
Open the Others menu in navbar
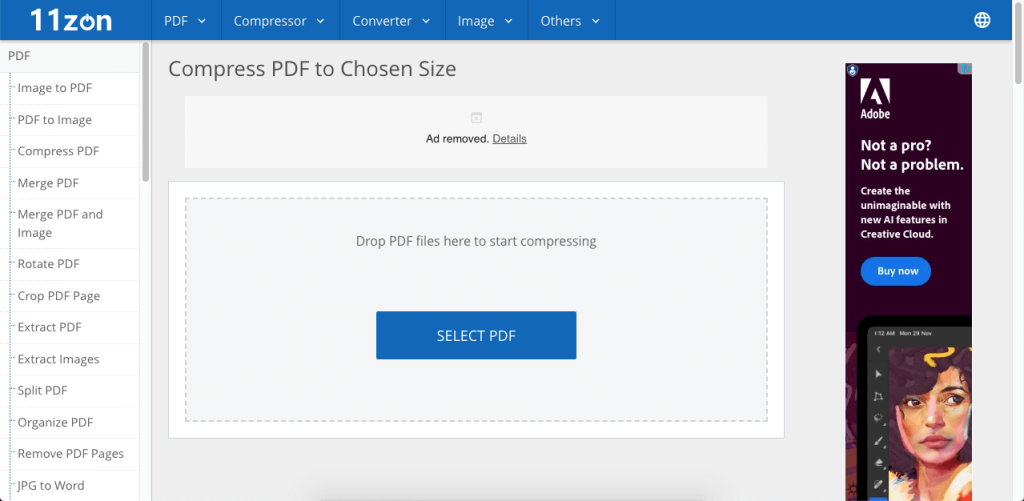pos(570,20)
